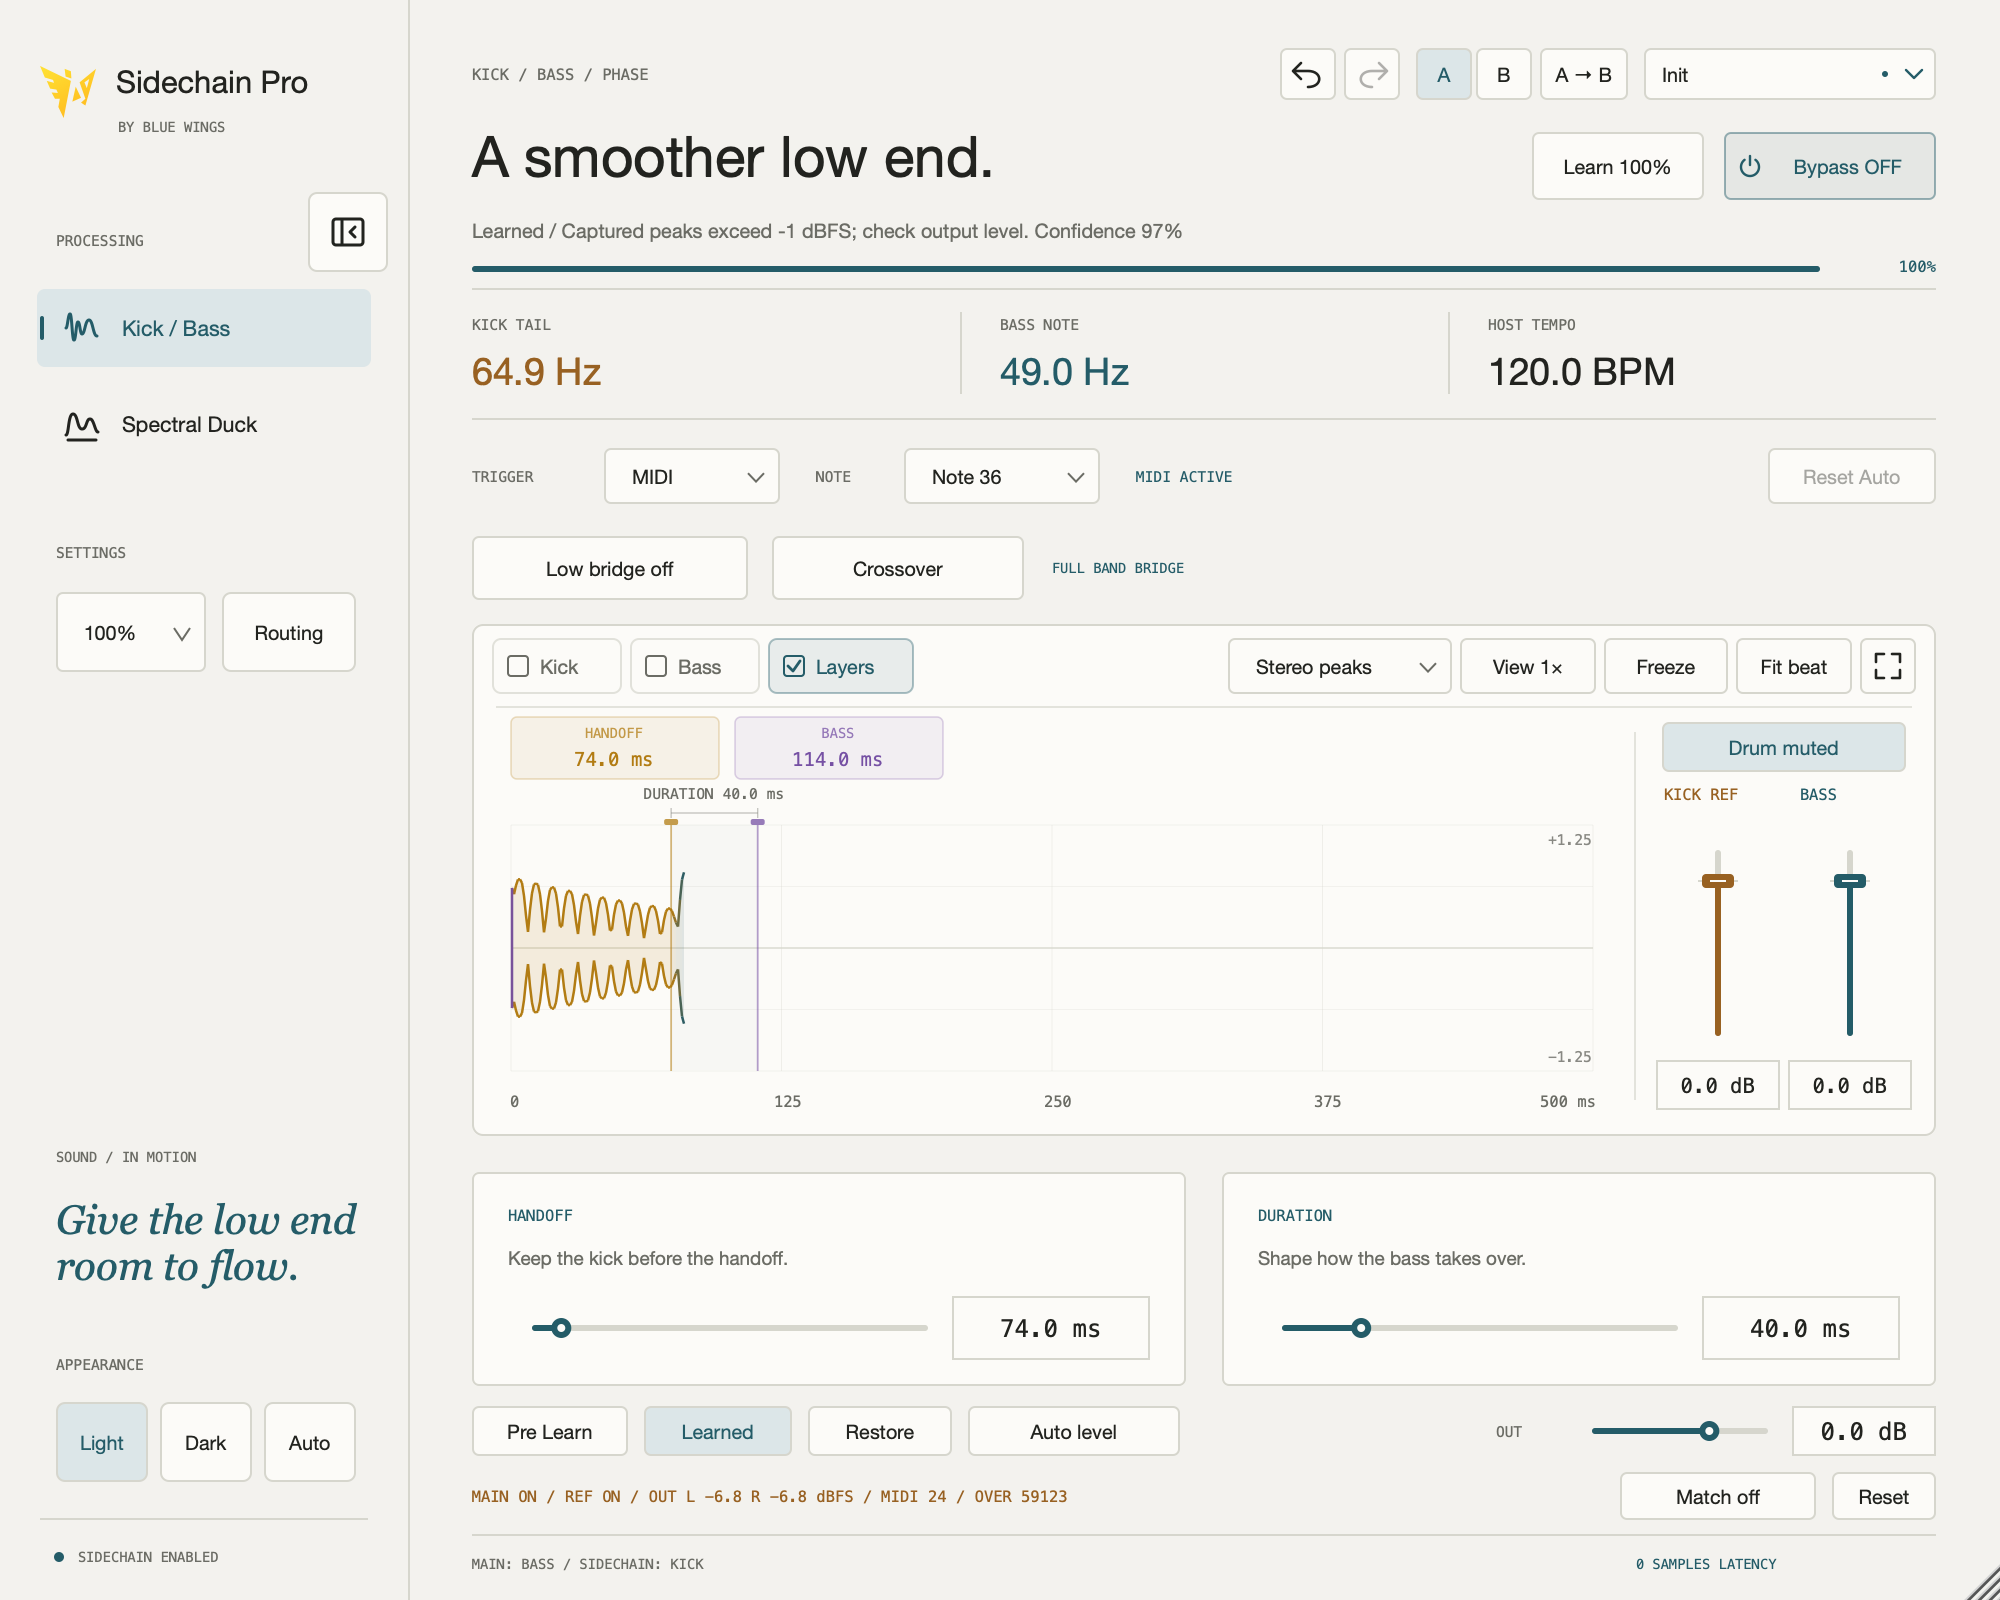
Task: Click the Duration 40.0 ms value field
Action: (x=1800, y=1328)
